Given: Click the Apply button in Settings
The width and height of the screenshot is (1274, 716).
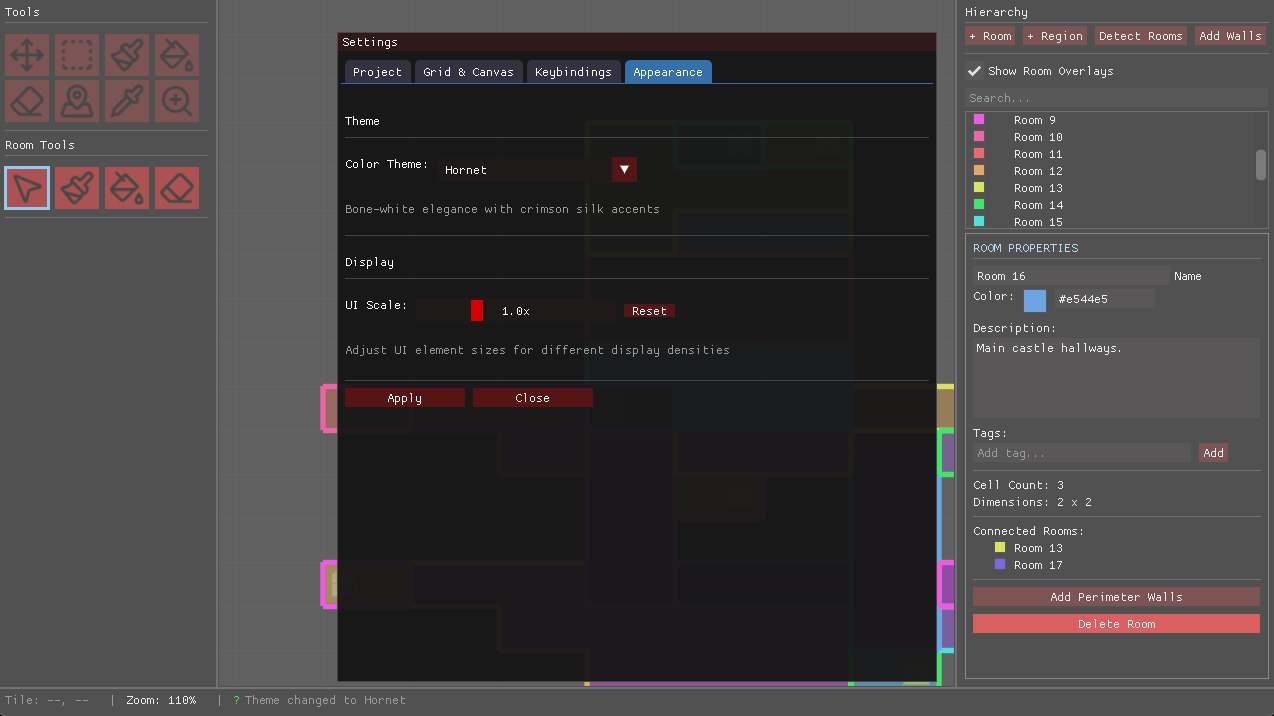Looking at the screenshot, I should [x=405, y=398].
